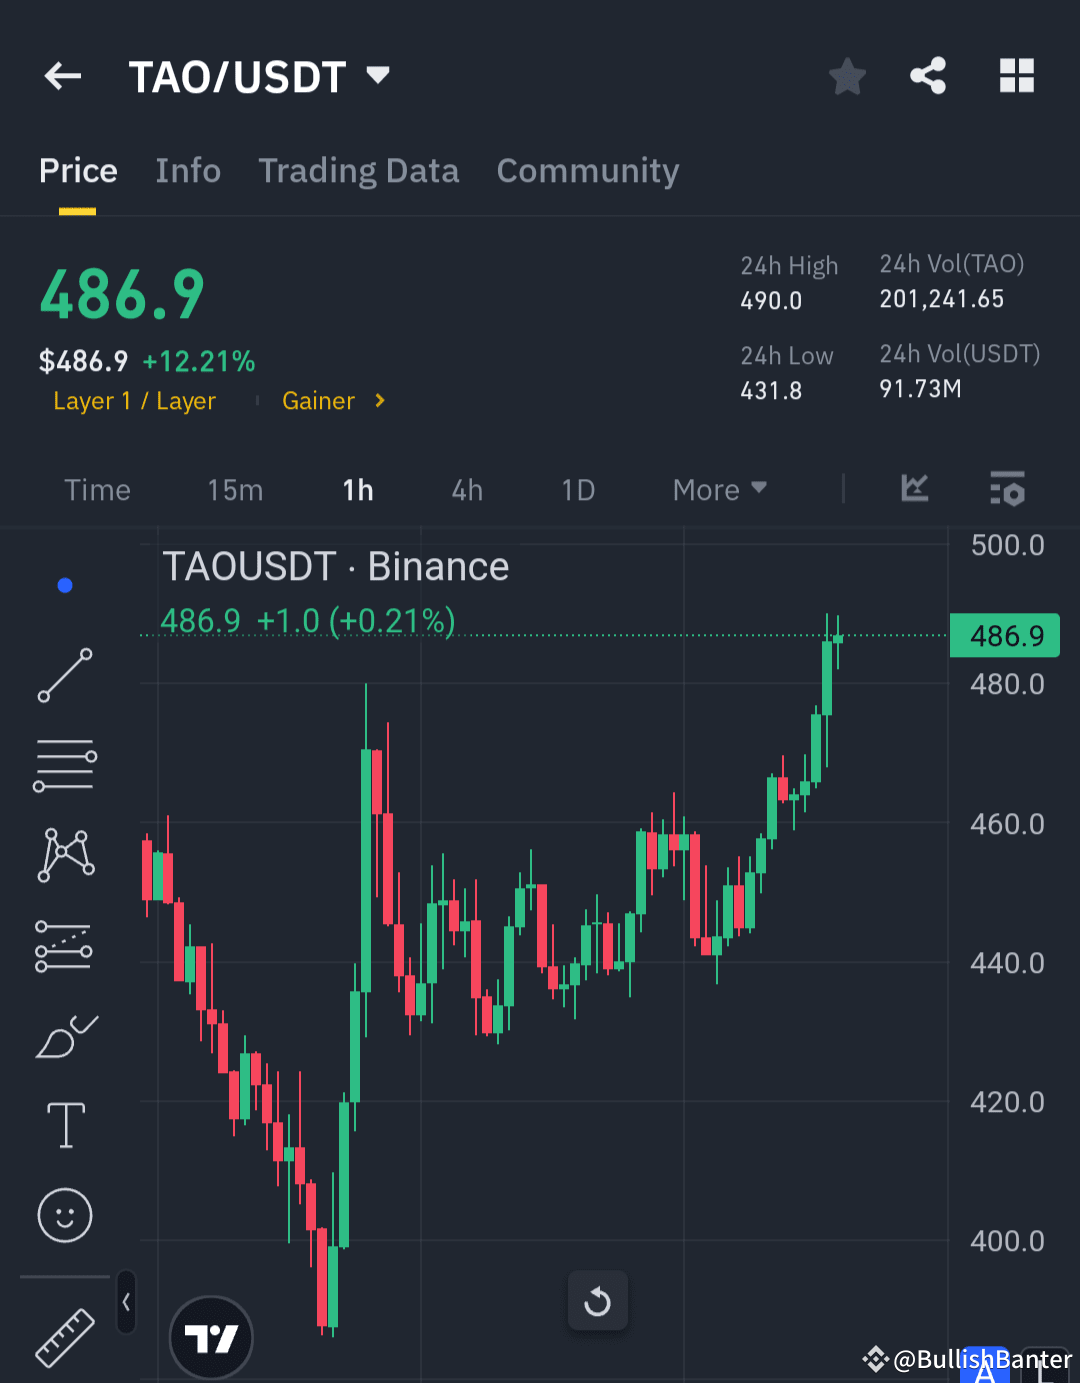Select the horizontal lines drawing tool
This screenshot has height=1383, width=1080.
pos(64,765)
